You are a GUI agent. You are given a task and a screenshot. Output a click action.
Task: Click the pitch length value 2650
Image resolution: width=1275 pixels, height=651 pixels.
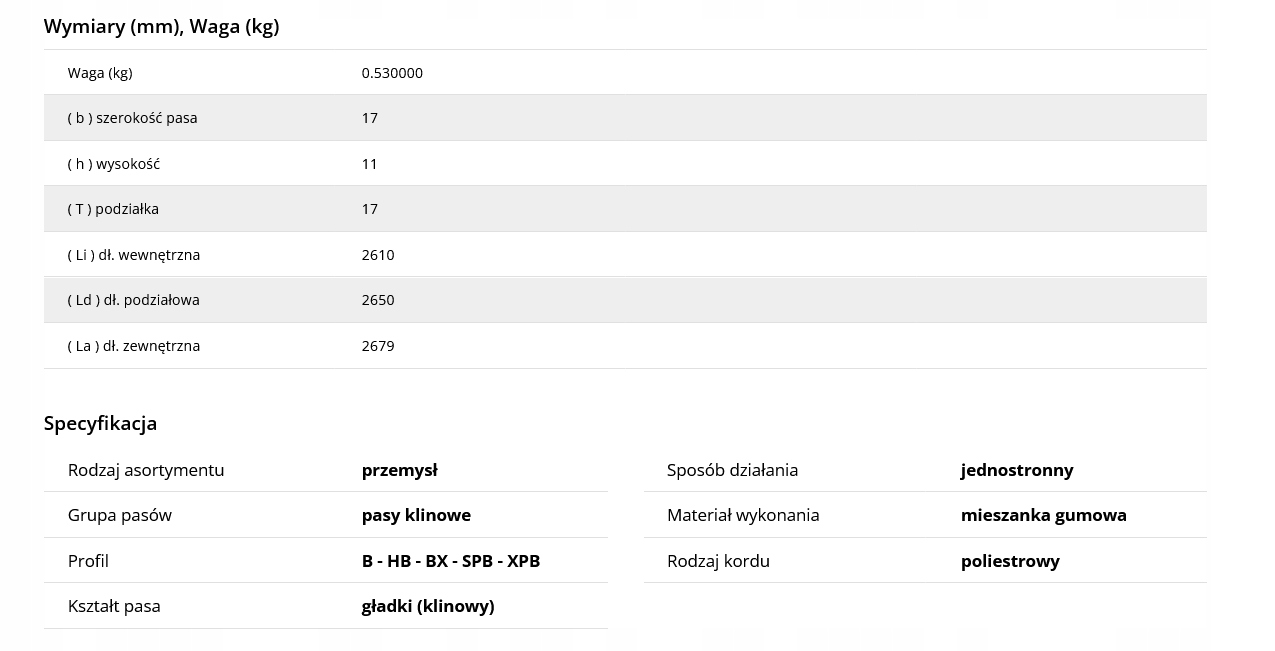378,300
